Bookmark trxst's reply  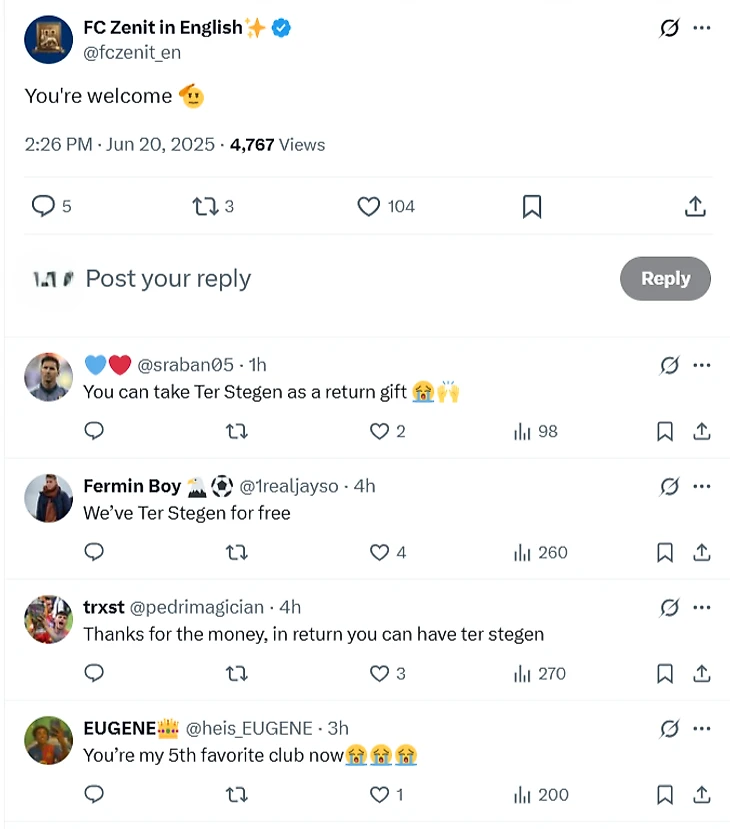[665, 674]
